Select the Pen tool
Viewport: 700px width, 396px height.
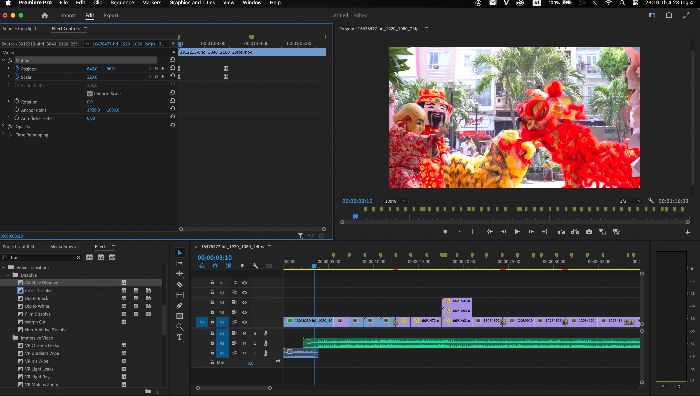179,306
